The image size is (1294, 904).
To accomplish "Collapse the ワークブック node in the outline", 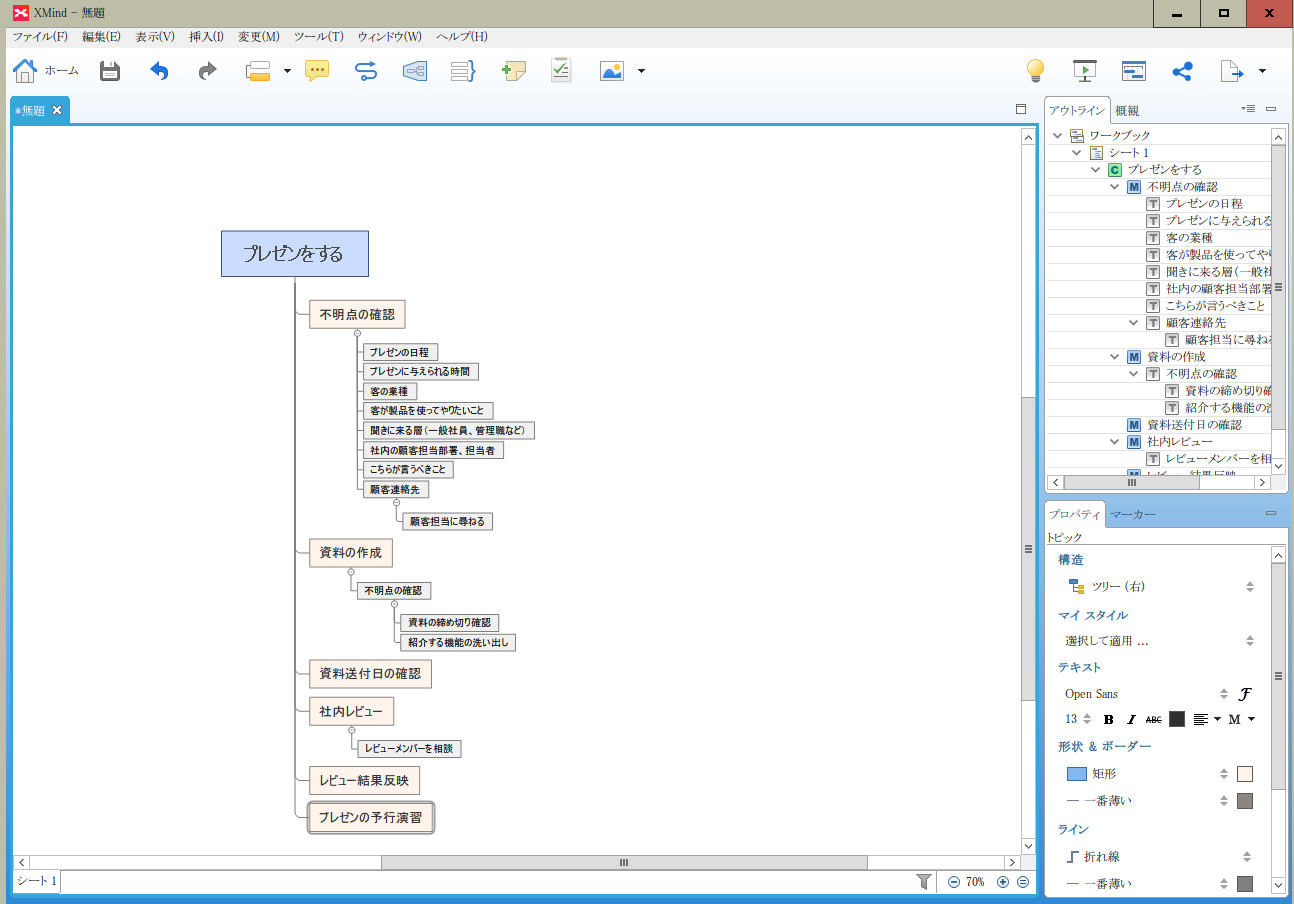I will (1057, 136).
